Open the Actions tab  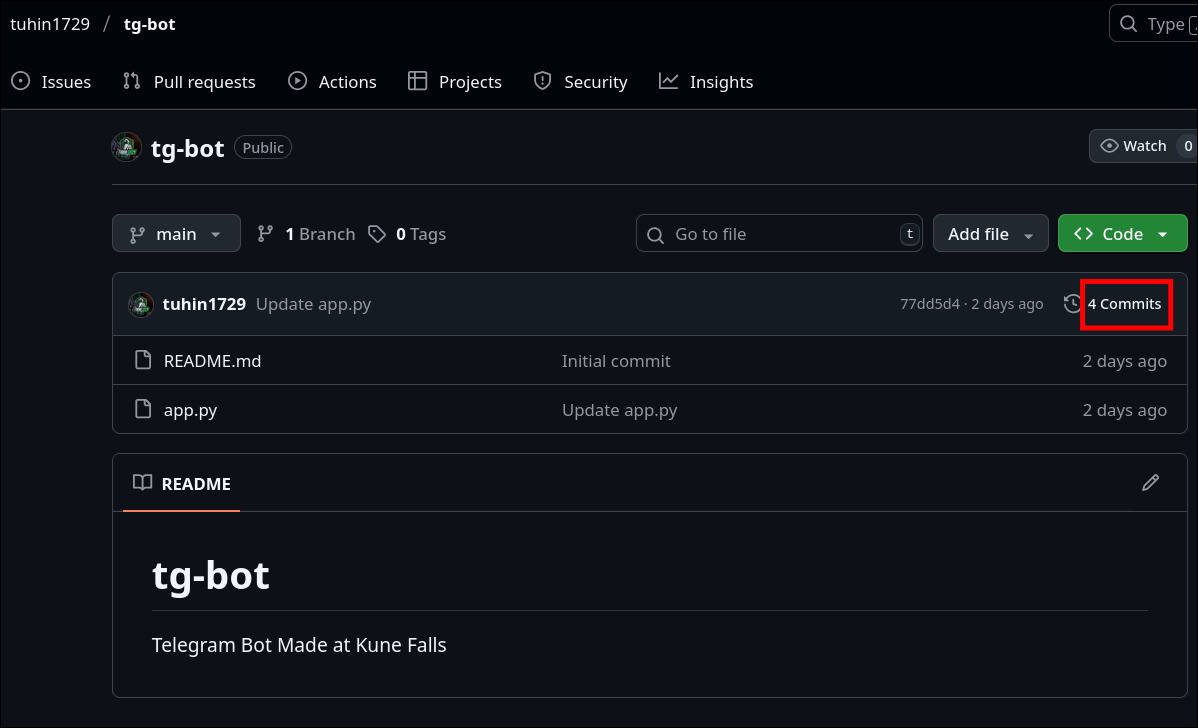[x=332, y=82]
